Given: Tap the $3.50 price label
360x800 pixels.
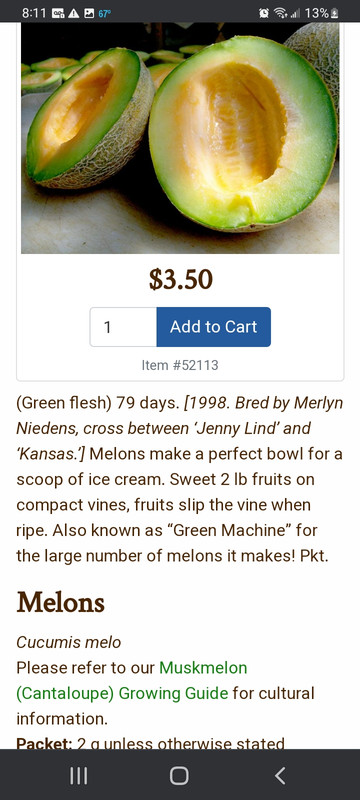Looking at the screenshot, I should 181,280.
